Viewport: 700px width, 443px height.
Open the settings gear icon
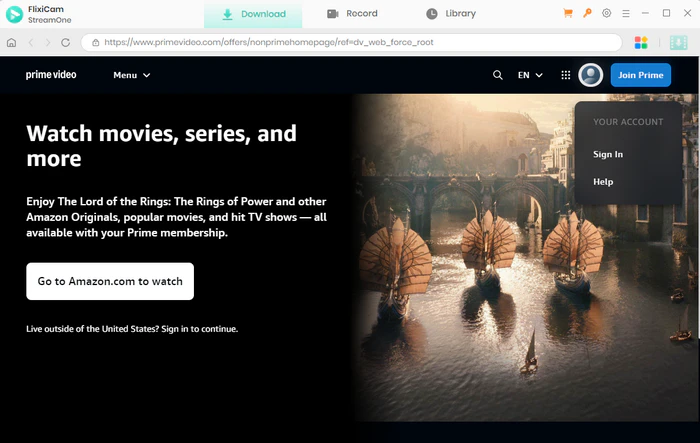tap(607, 14)
